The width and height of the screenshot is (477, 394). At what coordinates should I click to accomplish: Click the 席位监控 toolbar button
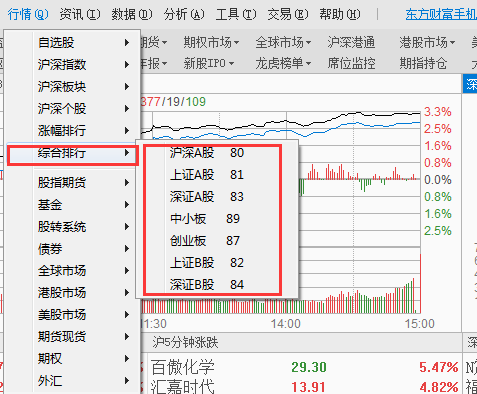click(x=351, y=63)
